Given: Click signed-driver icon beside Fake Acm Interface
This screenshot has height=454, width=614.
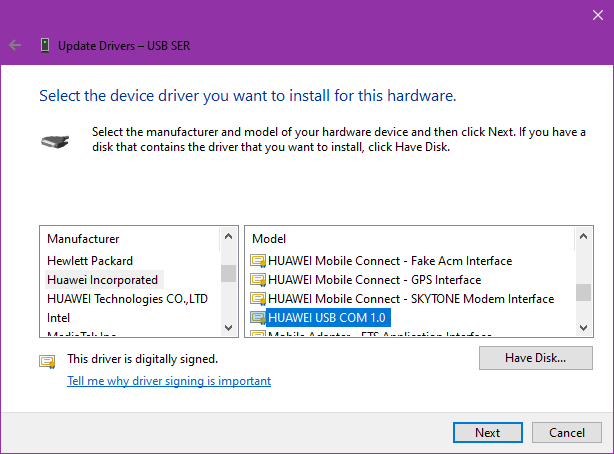Looking at the screenshot, I should click(258, 260).
